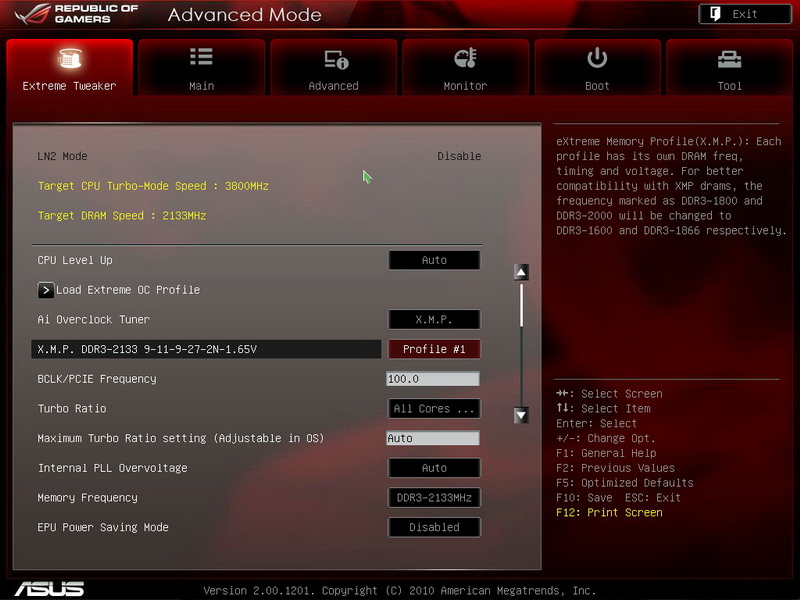Click Target DRAM Speed 2133MHz text
This screenshot has height=600, width=800.
point(122,216)
